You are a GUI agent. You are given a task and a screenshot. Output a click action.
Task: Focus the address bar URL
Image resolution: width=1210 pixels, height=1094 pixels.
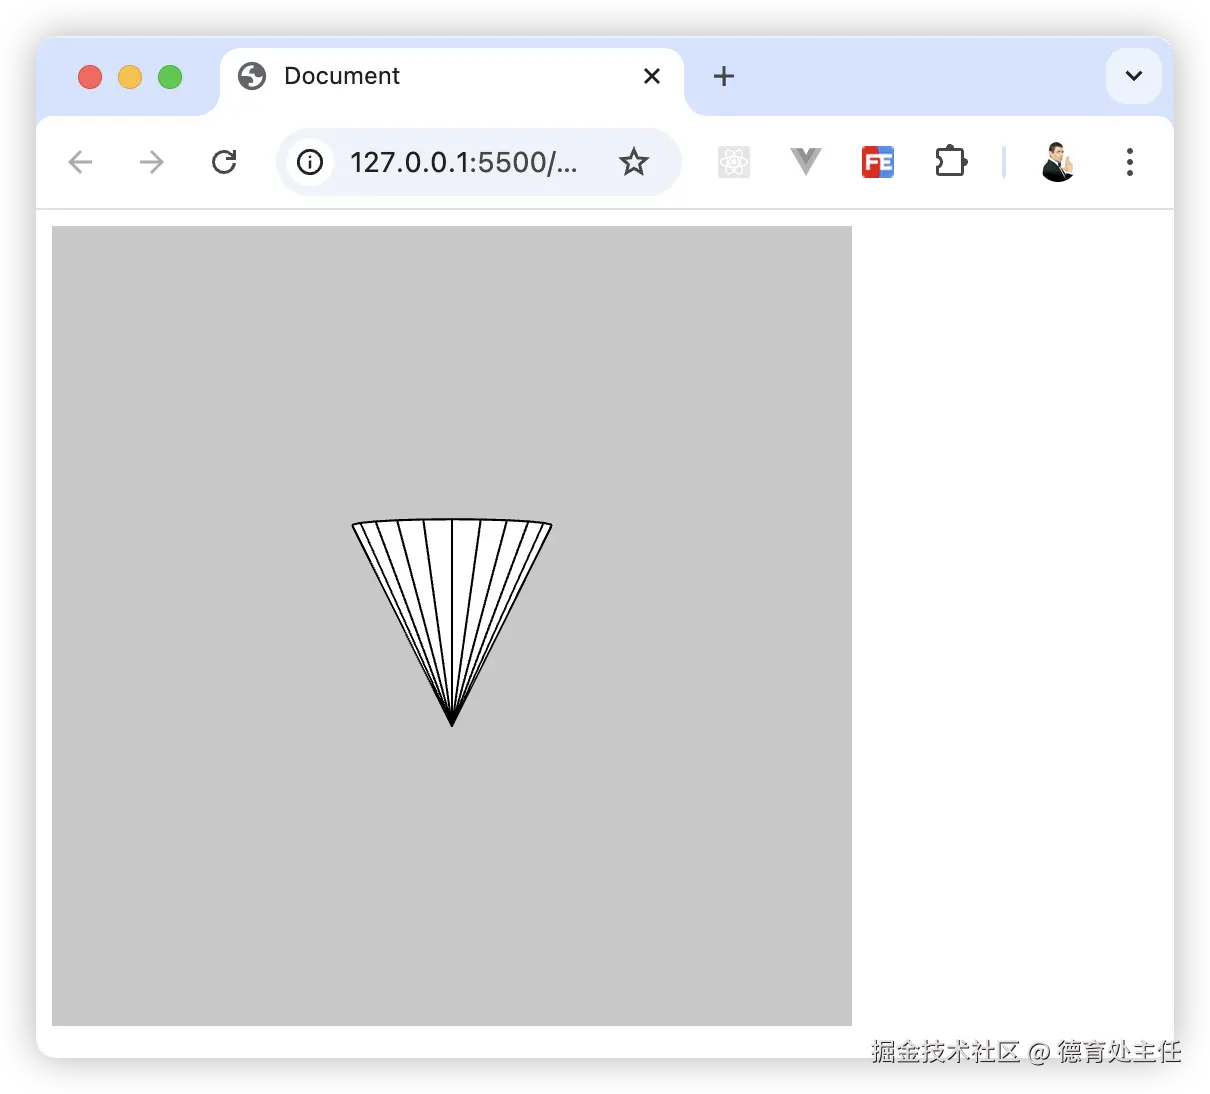pyautogui.click(x=463, y=162)
